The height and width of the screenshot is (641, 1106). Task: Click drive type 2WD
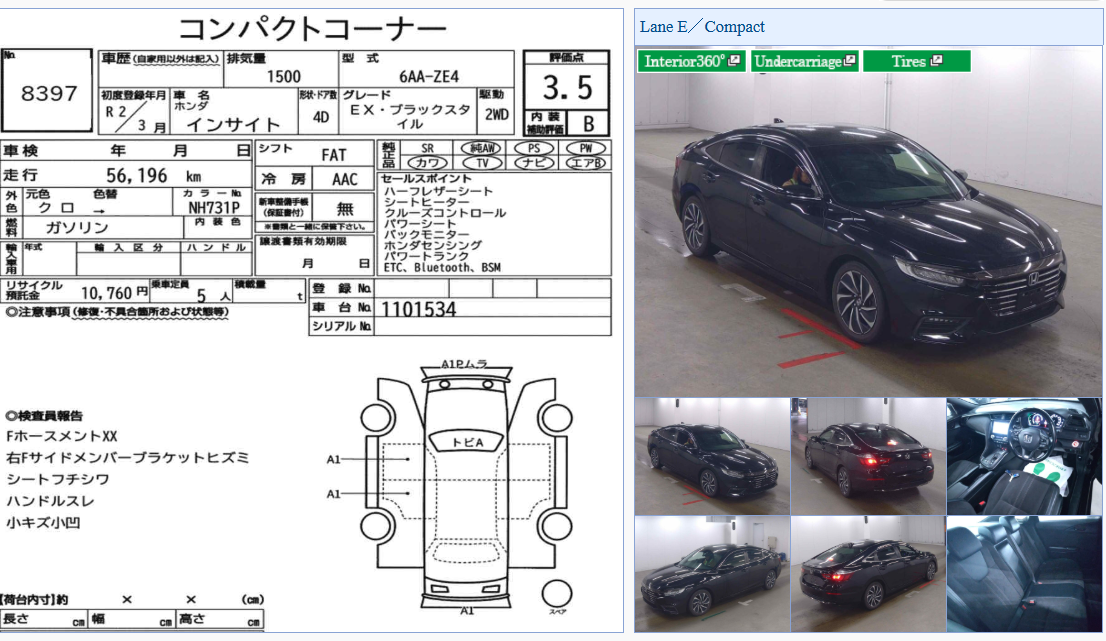click(497, 114)
